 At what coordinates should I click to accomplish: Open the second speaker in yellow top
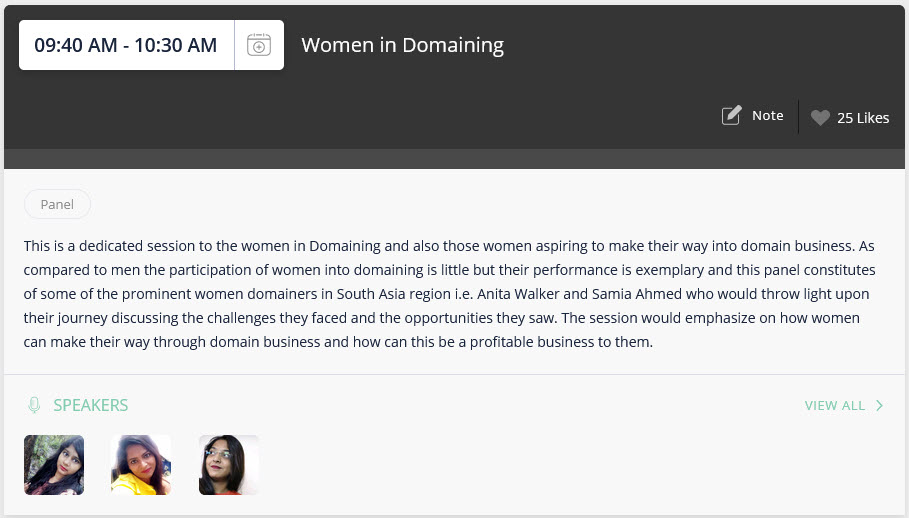pyautogui.click(x=141, y=465)
